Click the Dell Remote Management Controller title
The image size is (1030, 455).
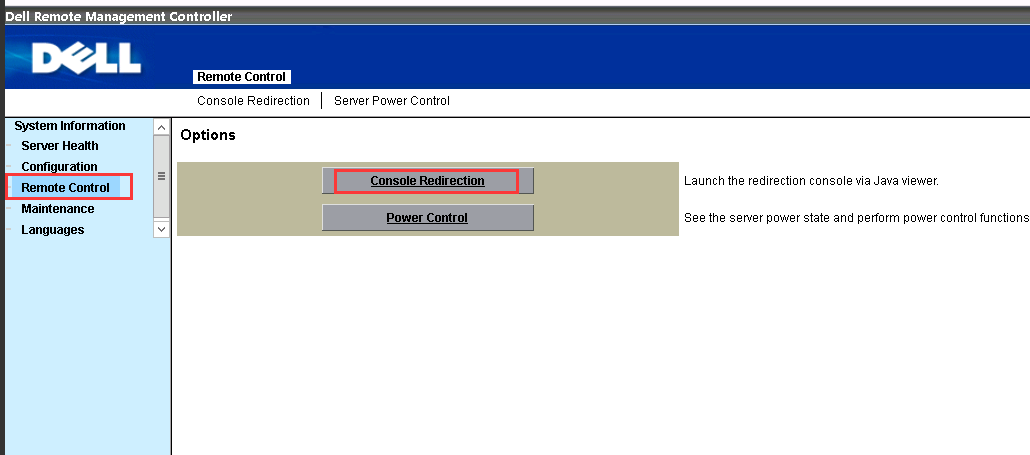[x=119, y=16]
